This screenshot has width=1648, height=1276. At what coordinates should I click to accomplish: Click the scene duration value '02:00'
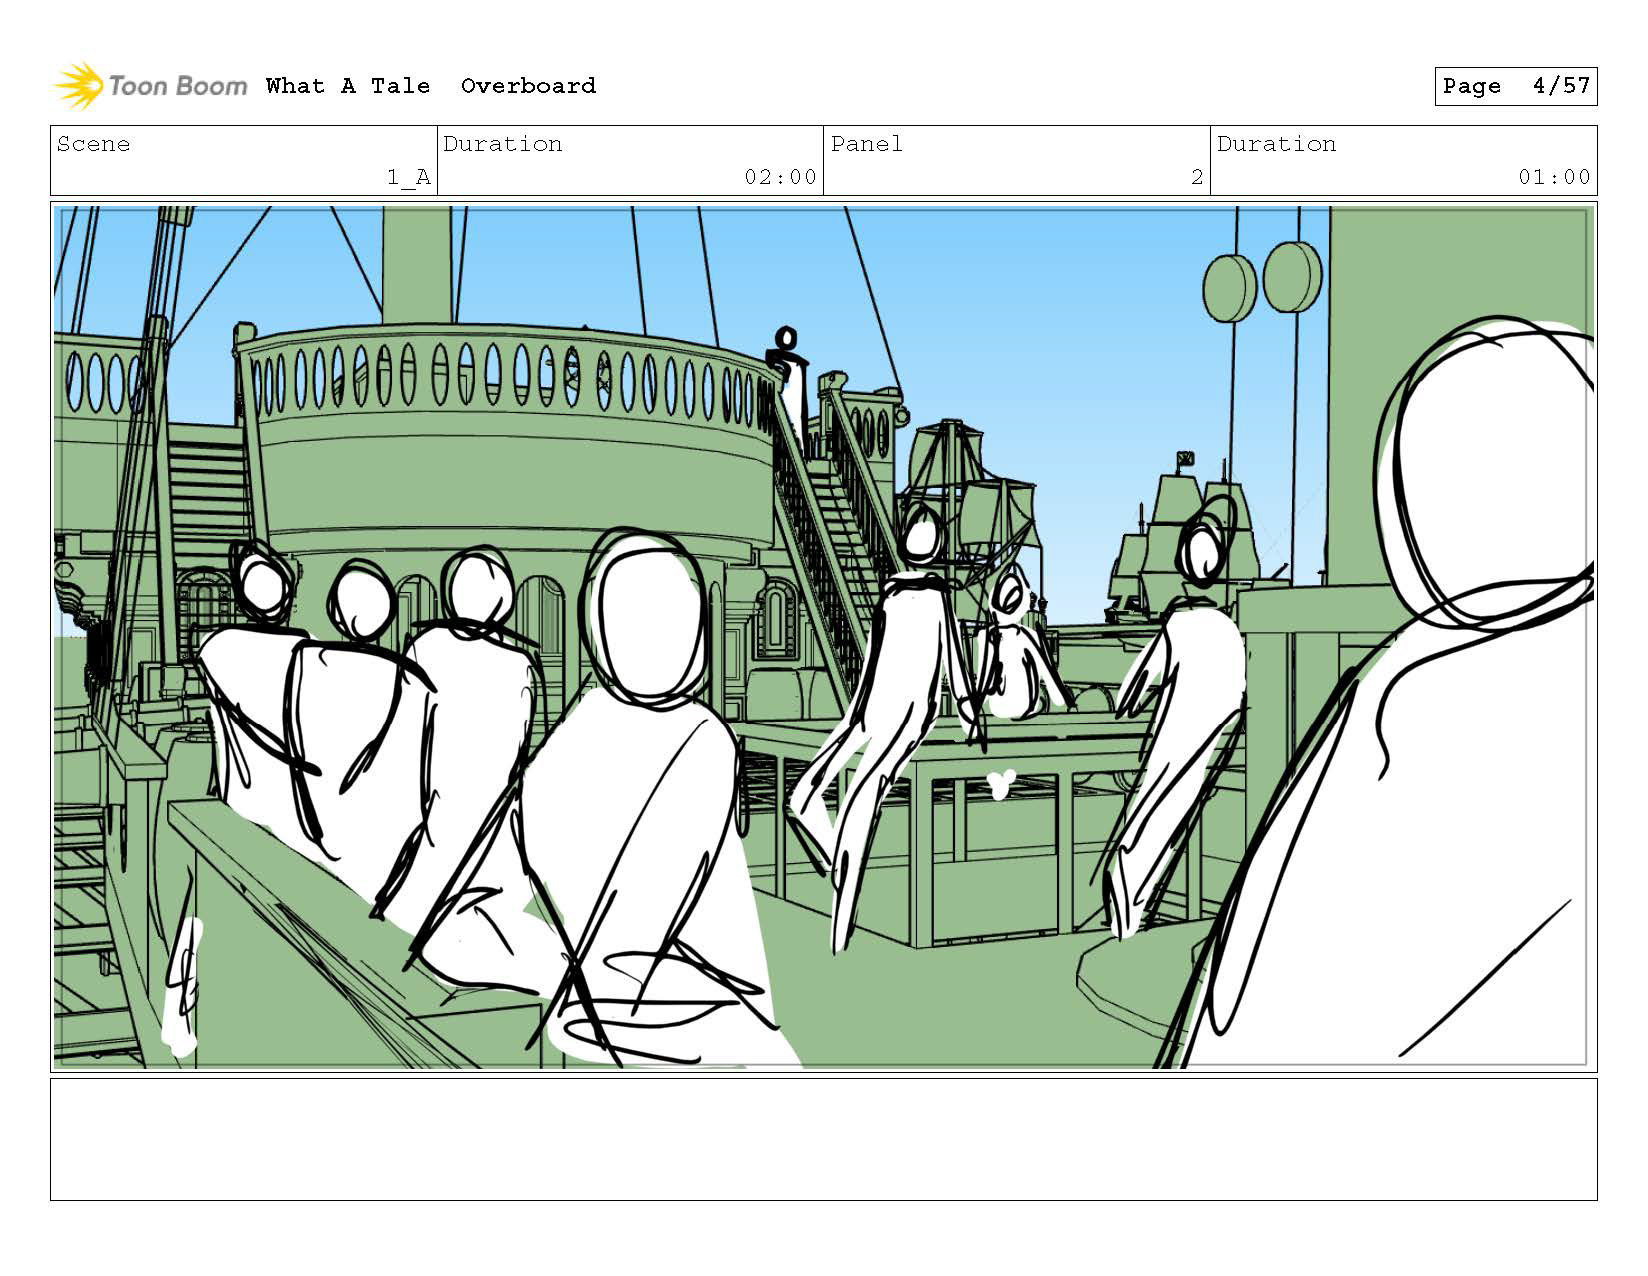click(x=780, y=177)
